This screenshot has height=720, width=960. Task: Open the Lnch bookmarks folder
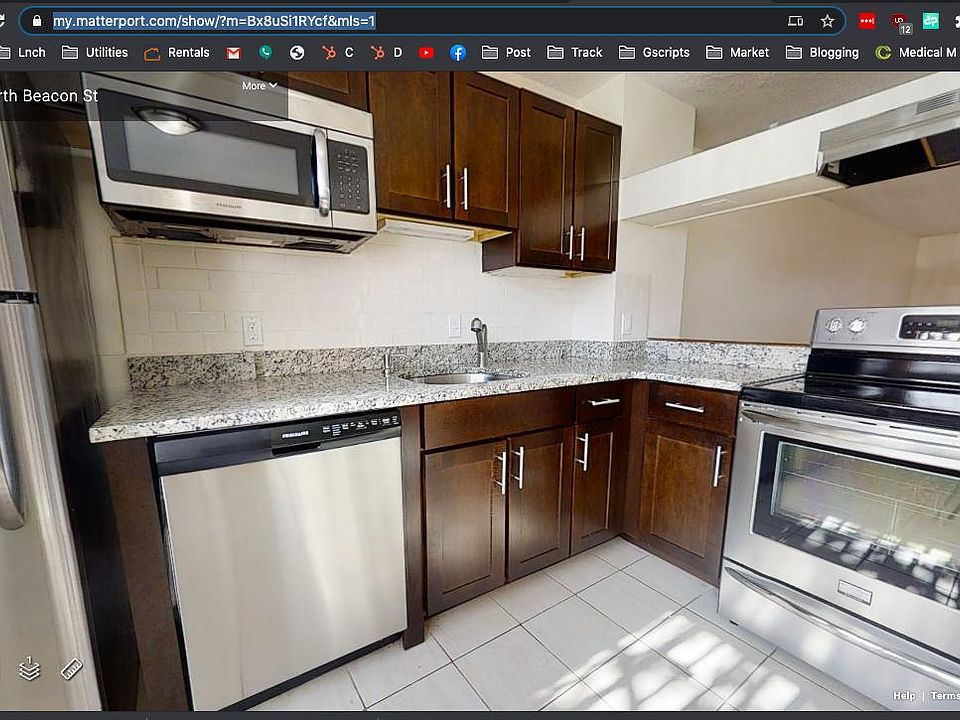(x=23, y=53)
